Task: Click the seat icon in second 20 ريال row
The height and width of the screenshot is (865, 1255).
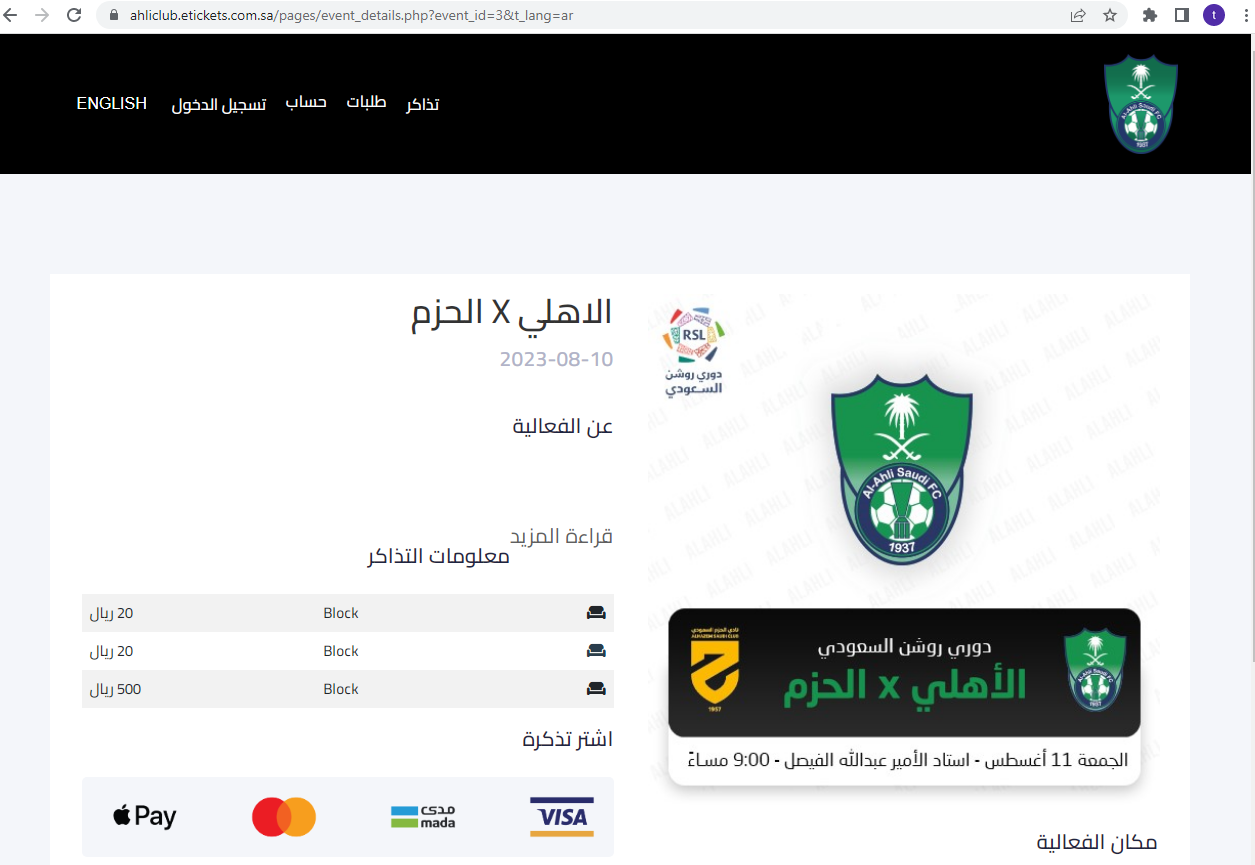Action: coord(596,651)
